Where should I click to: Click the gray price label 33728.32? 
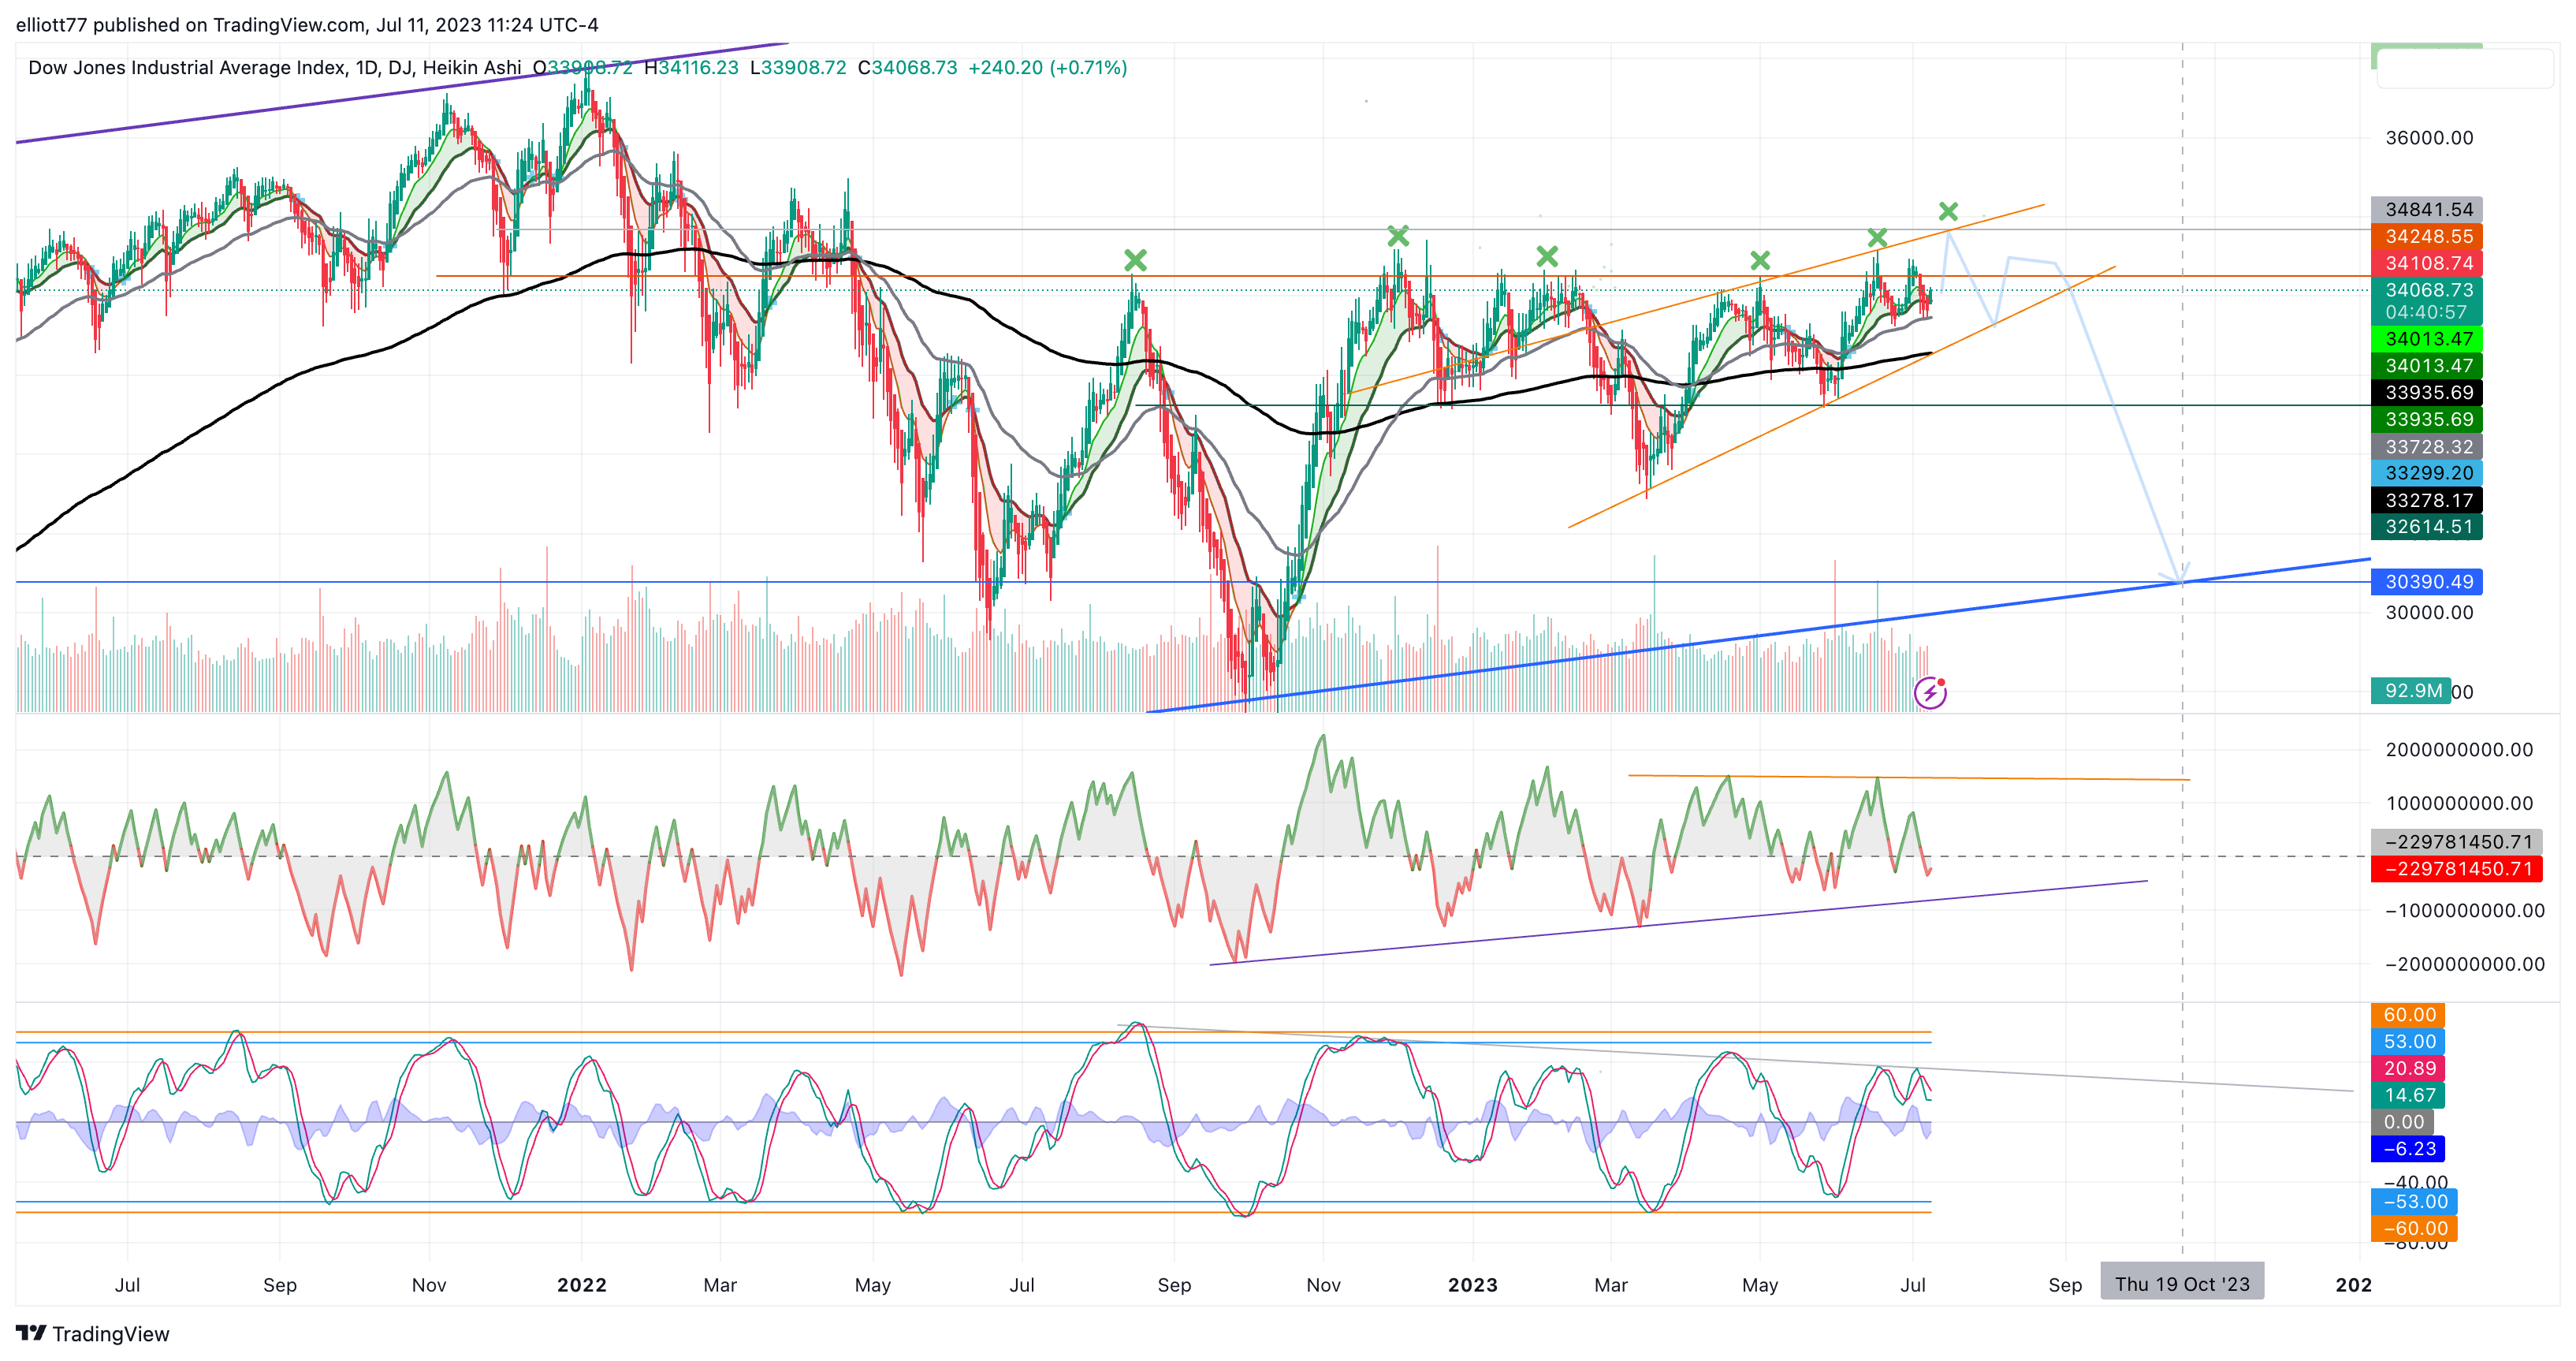(2427, 446)
